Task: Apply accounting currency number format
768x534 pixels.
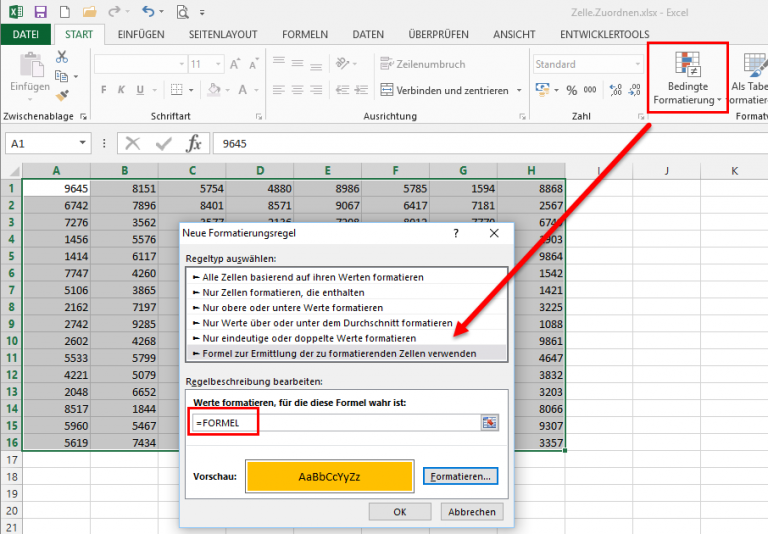Action: (x=542, y=90)
